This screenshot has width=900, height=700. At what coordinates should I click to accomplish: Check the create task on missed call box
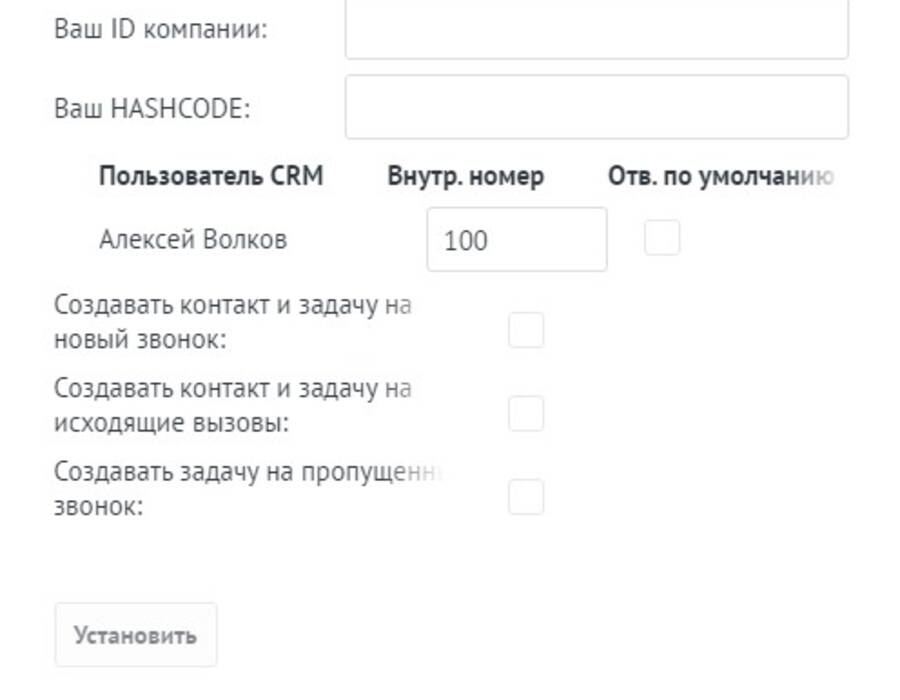point(526,496)
